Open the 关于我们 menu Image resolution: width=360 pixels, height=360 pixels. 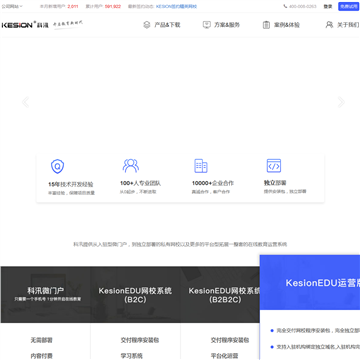[348, 25]
